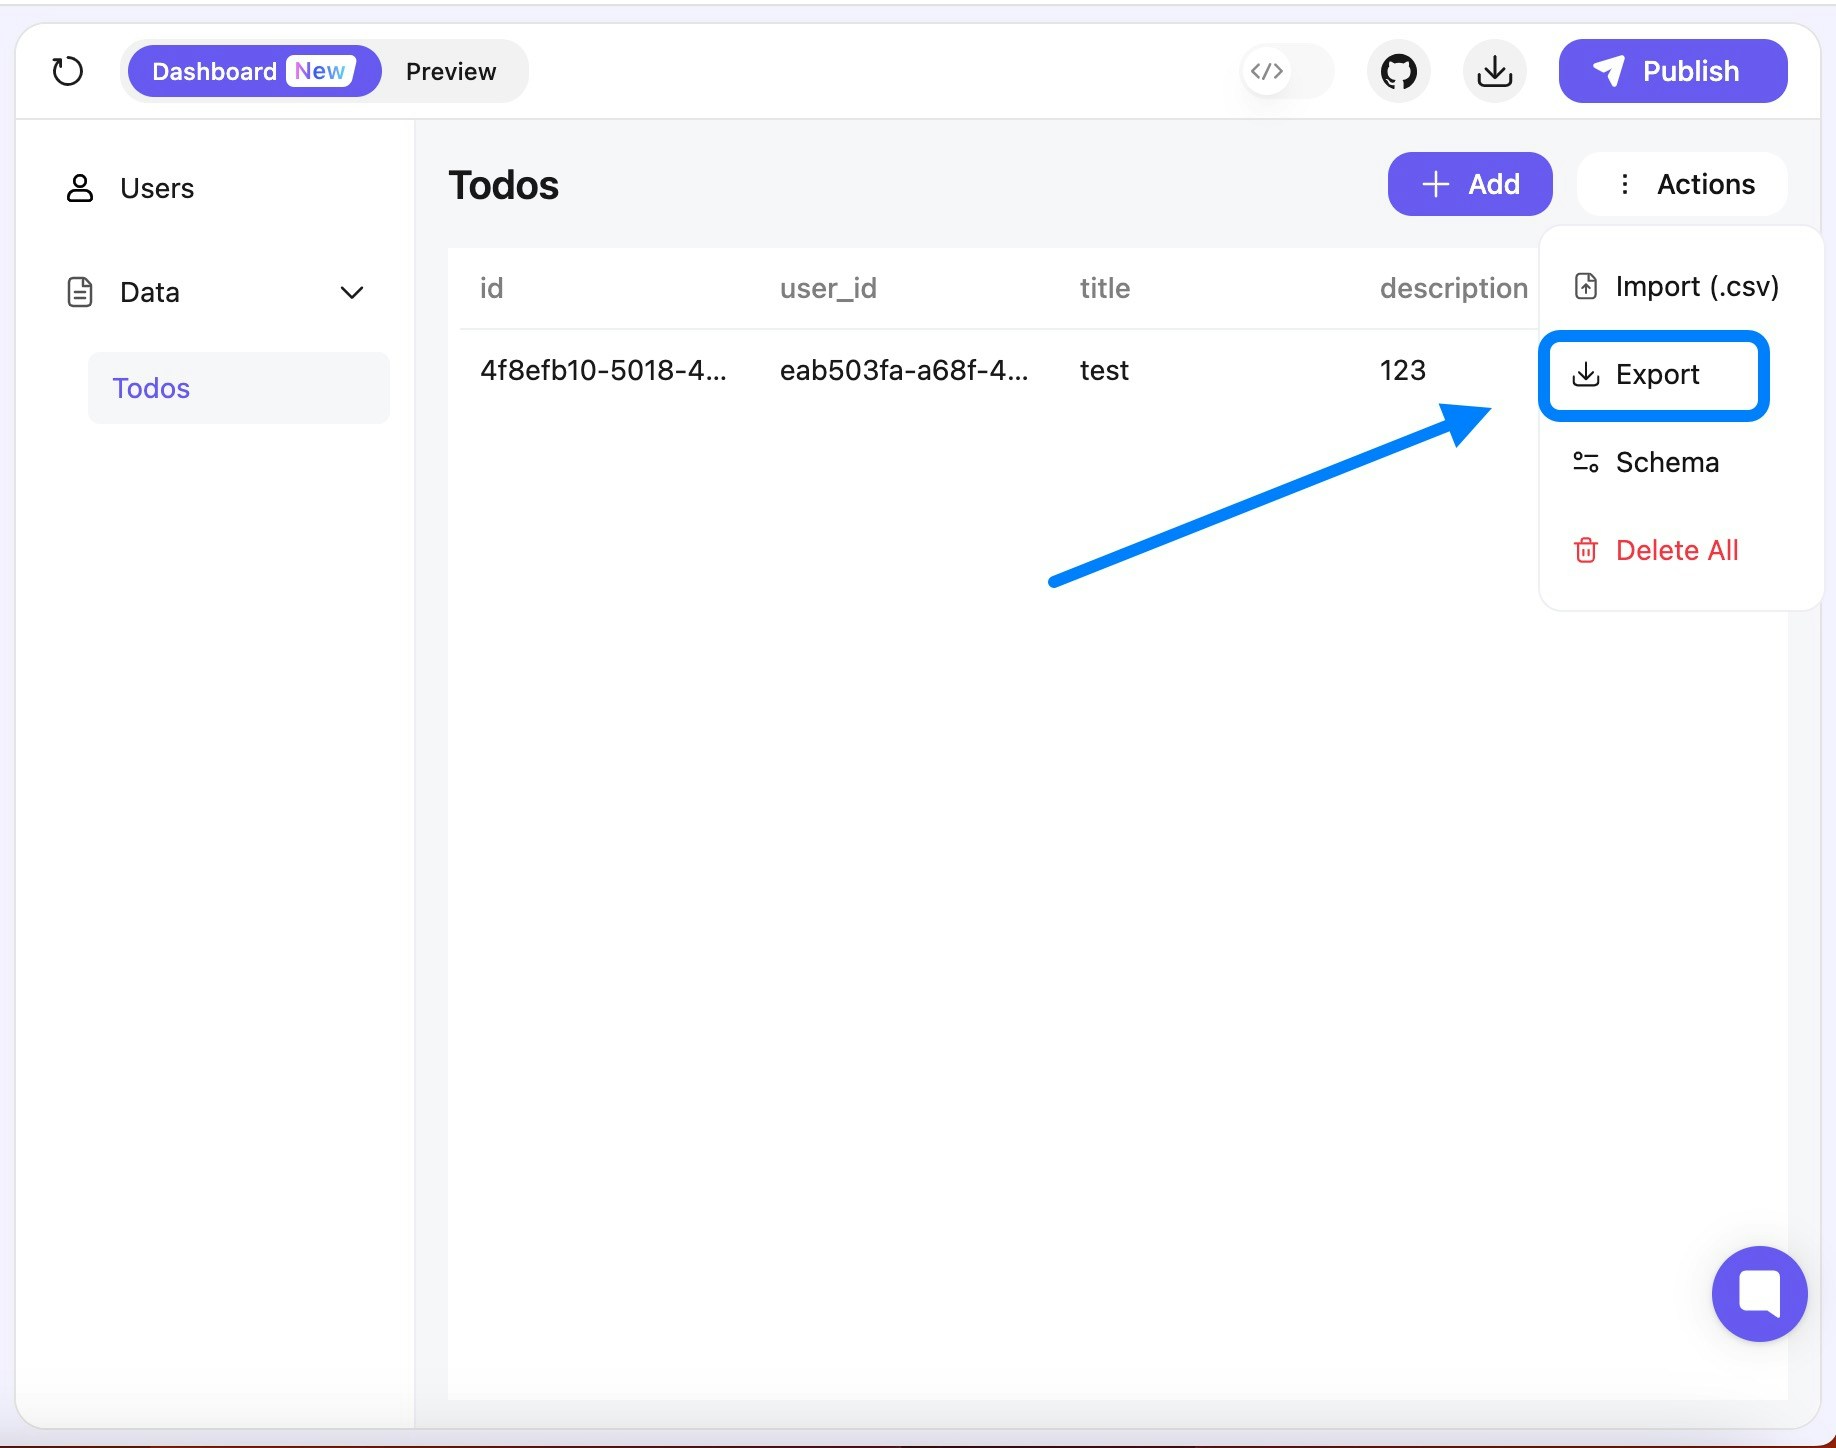
Task: Open the Actions dropdown menu
Action: (1682, 184)
